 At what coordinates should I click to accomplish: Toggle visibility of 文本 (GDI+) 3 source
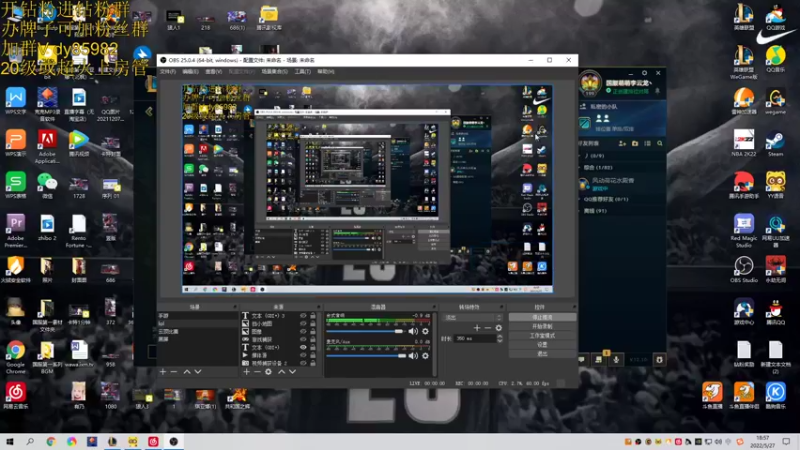pos(303,316)
